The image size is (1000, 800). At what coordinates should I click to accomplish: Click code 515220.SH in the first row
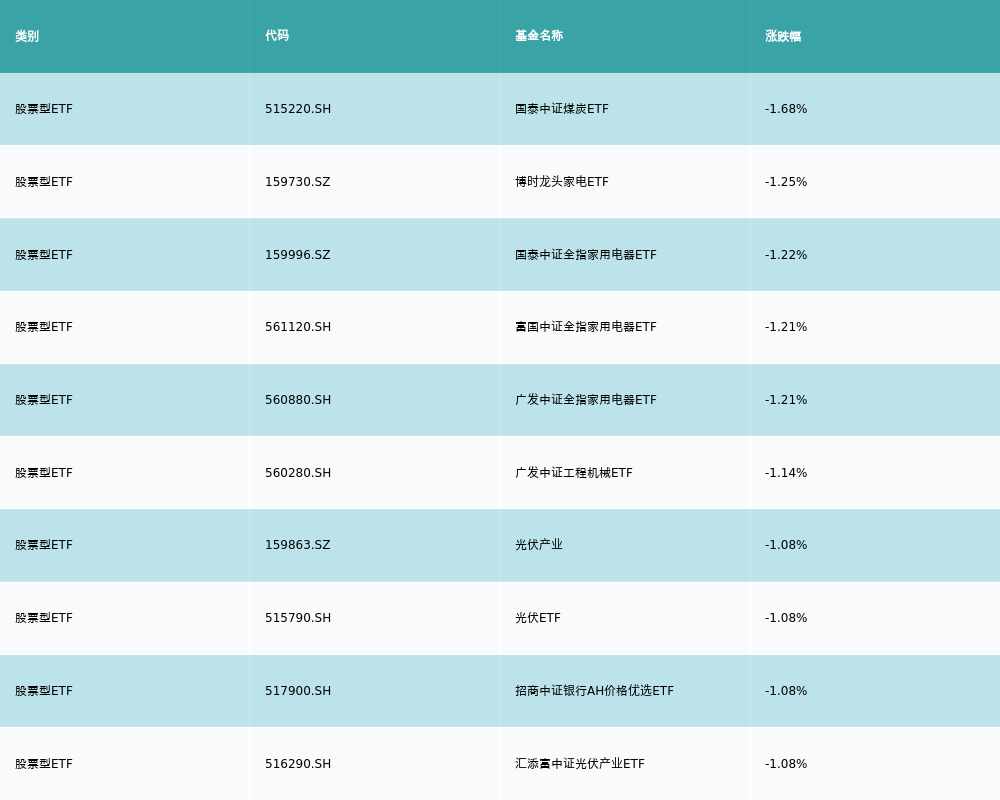(x=296, y=109)
